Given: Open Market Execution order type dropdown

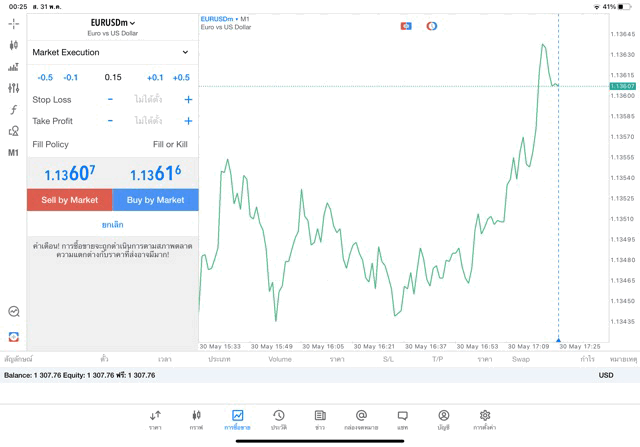Looking at the screenshot, I should (x=111, y=52).
